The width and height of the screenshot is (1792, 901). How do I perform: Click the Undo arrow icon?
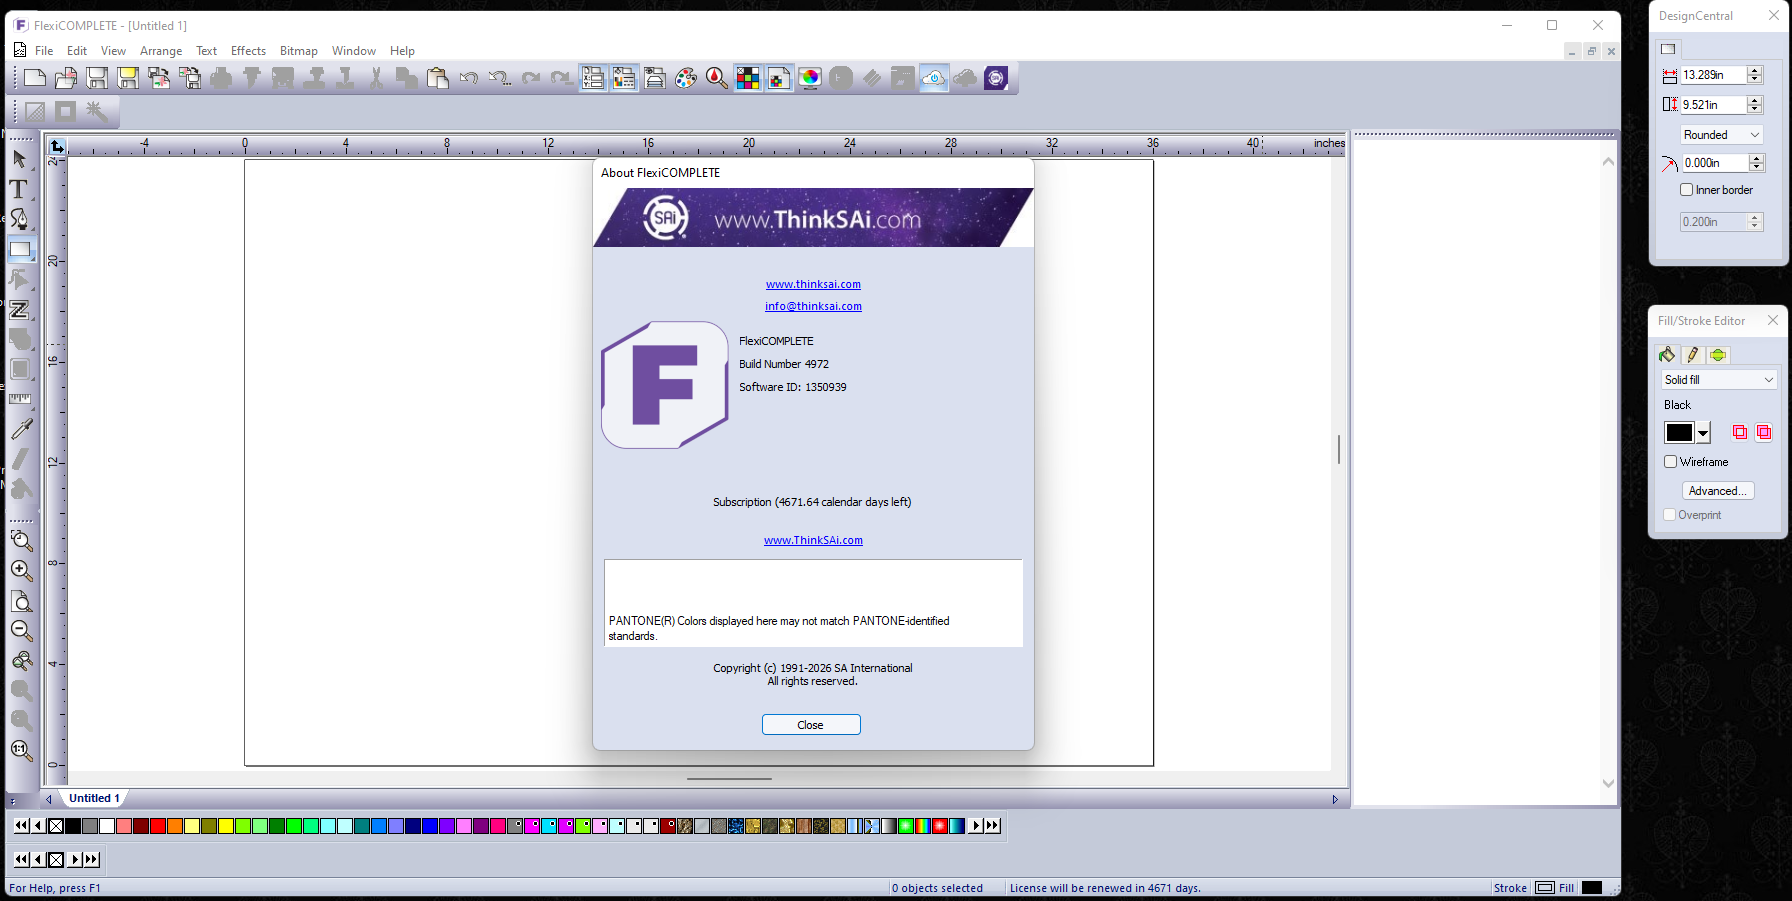[x=469, y=78]
